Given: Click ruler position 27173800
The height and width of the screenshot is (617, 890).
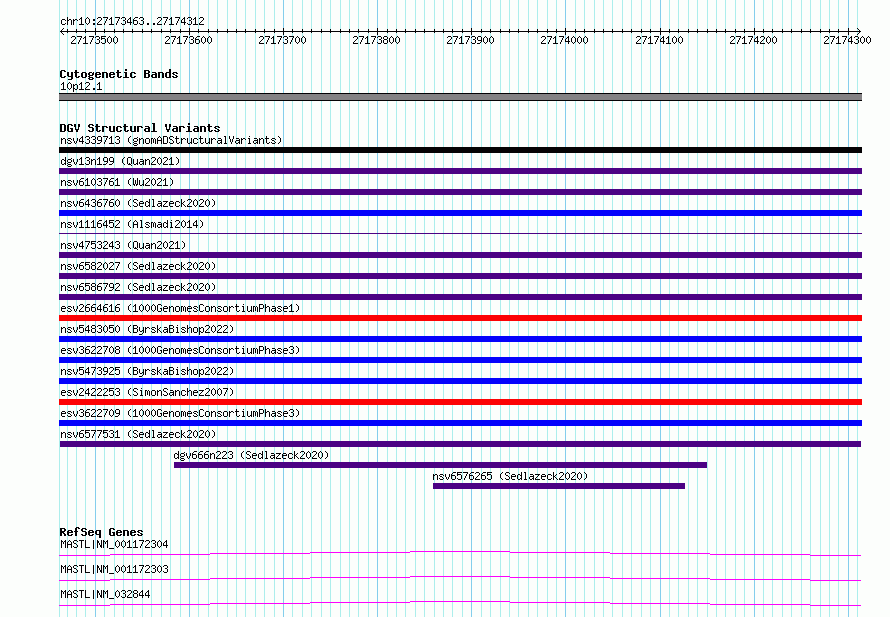Looking at the screenshot, I should click(376, 40).
